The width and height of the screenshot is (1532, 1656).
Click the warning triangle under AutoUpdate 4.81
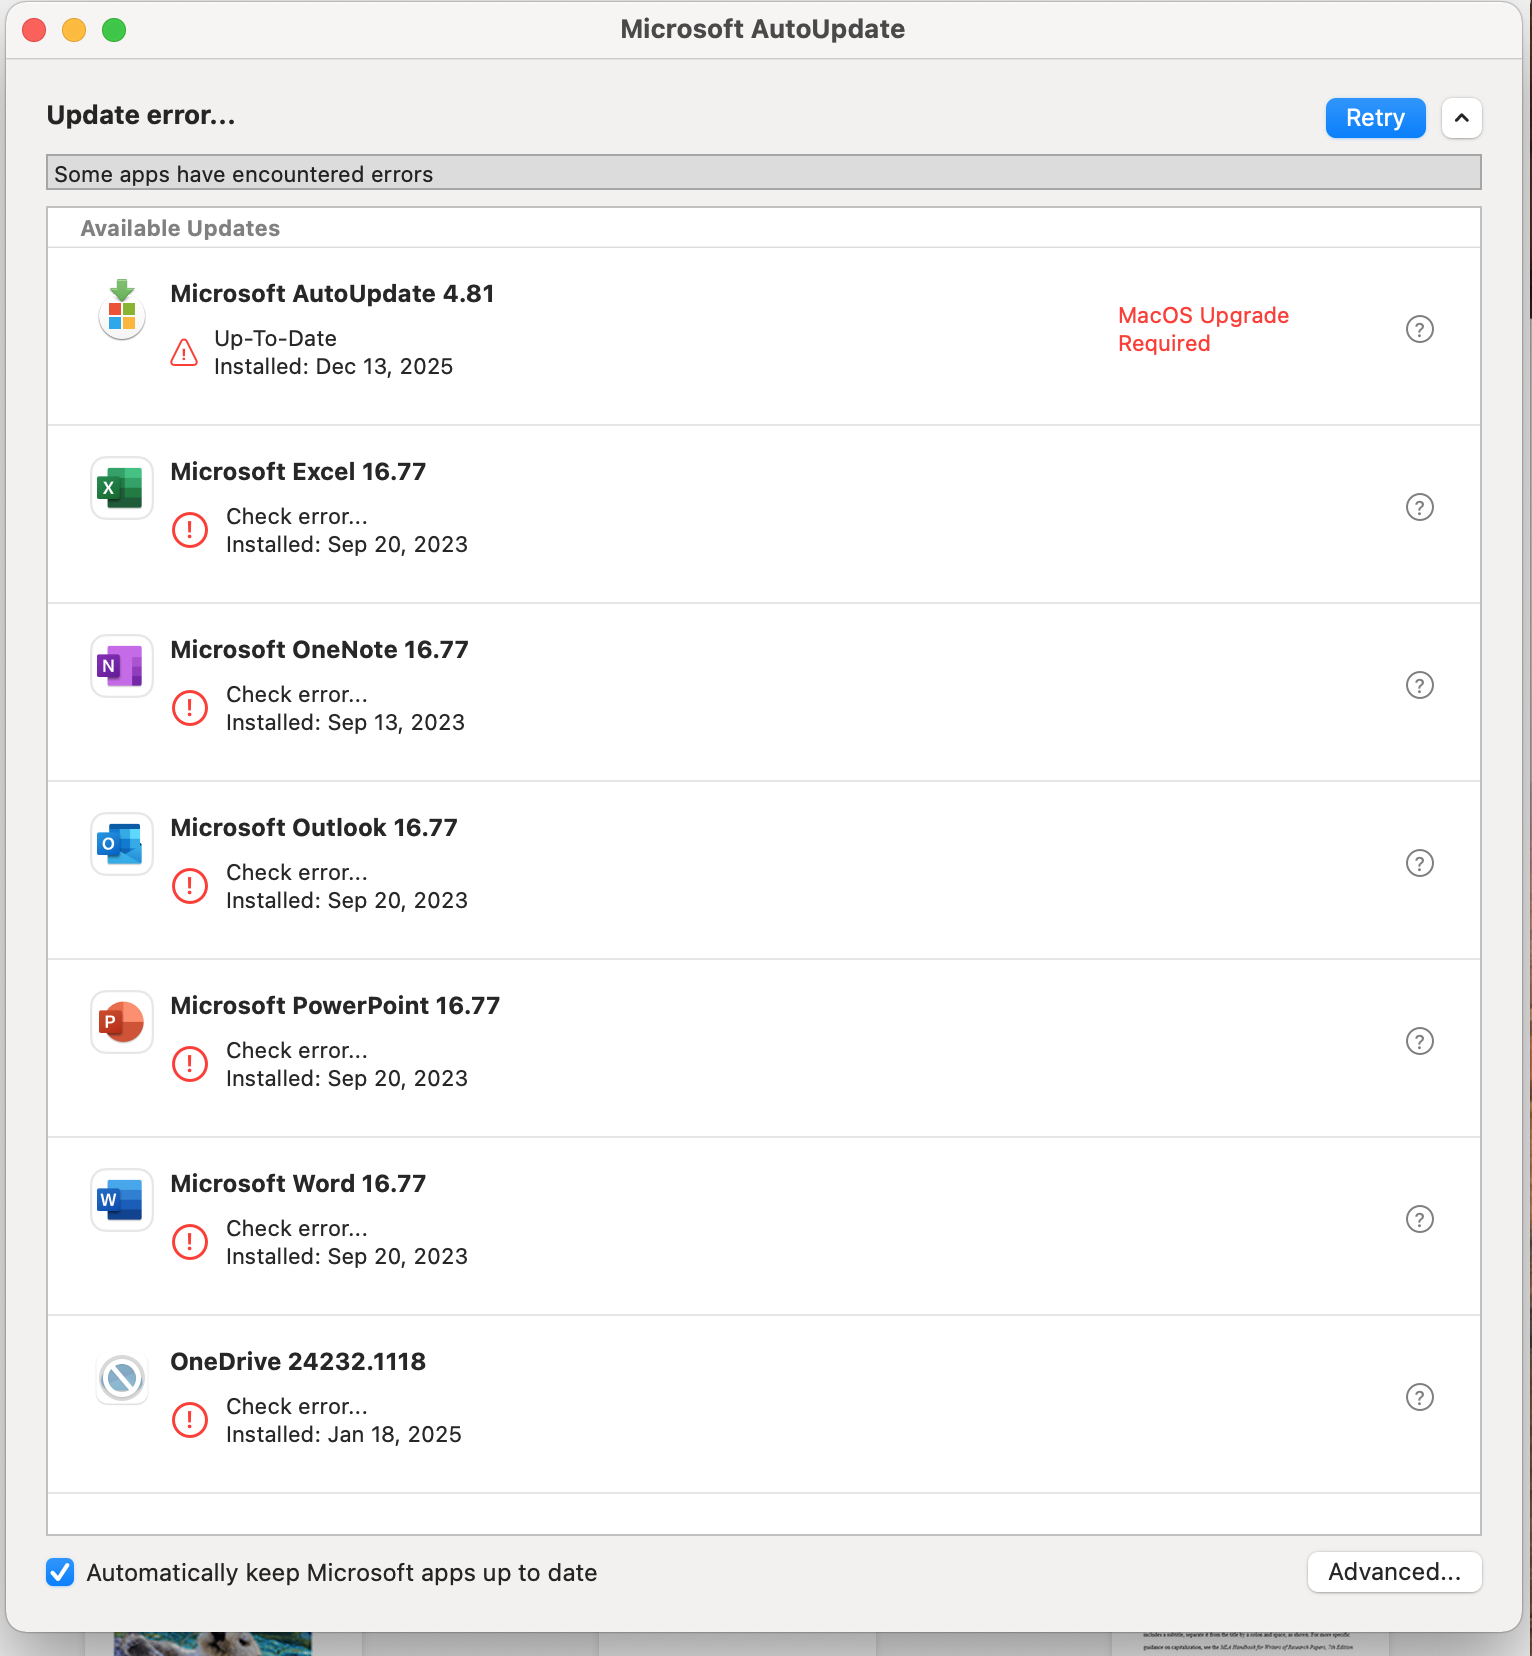click(x=184, y=352)
